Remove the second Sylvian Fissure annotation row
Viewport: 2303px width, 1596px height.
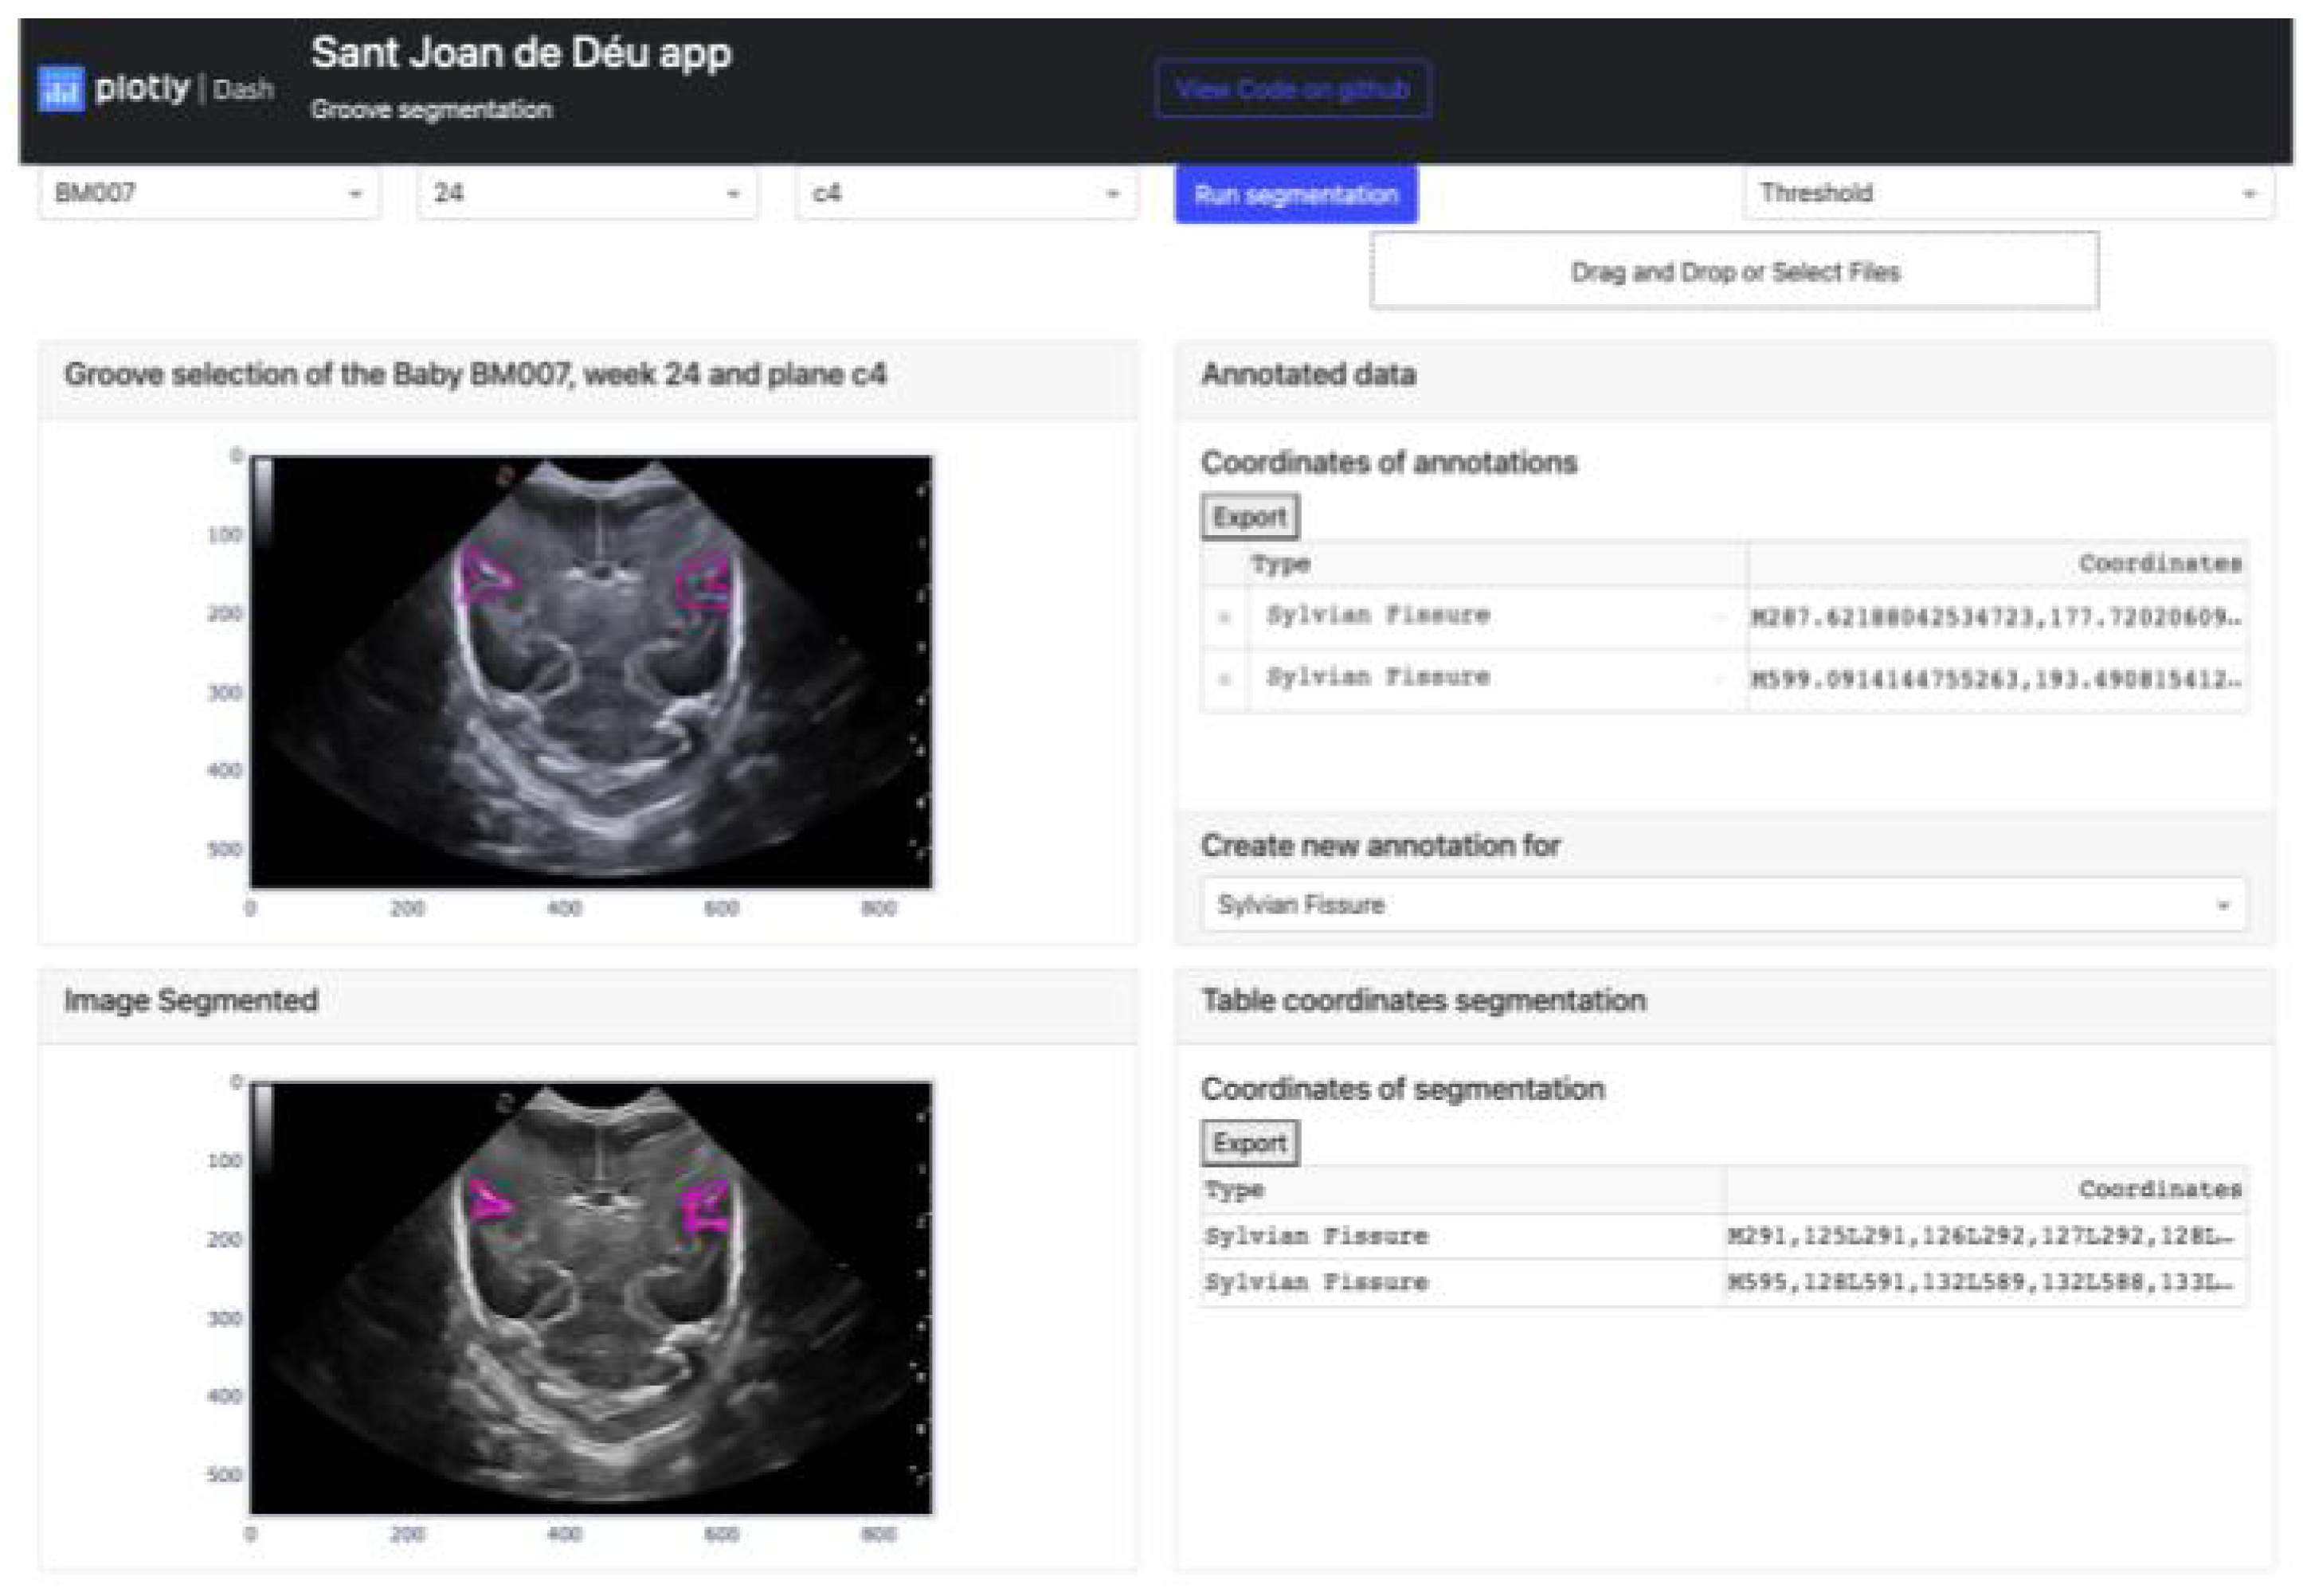click(x=1224, y=676)
